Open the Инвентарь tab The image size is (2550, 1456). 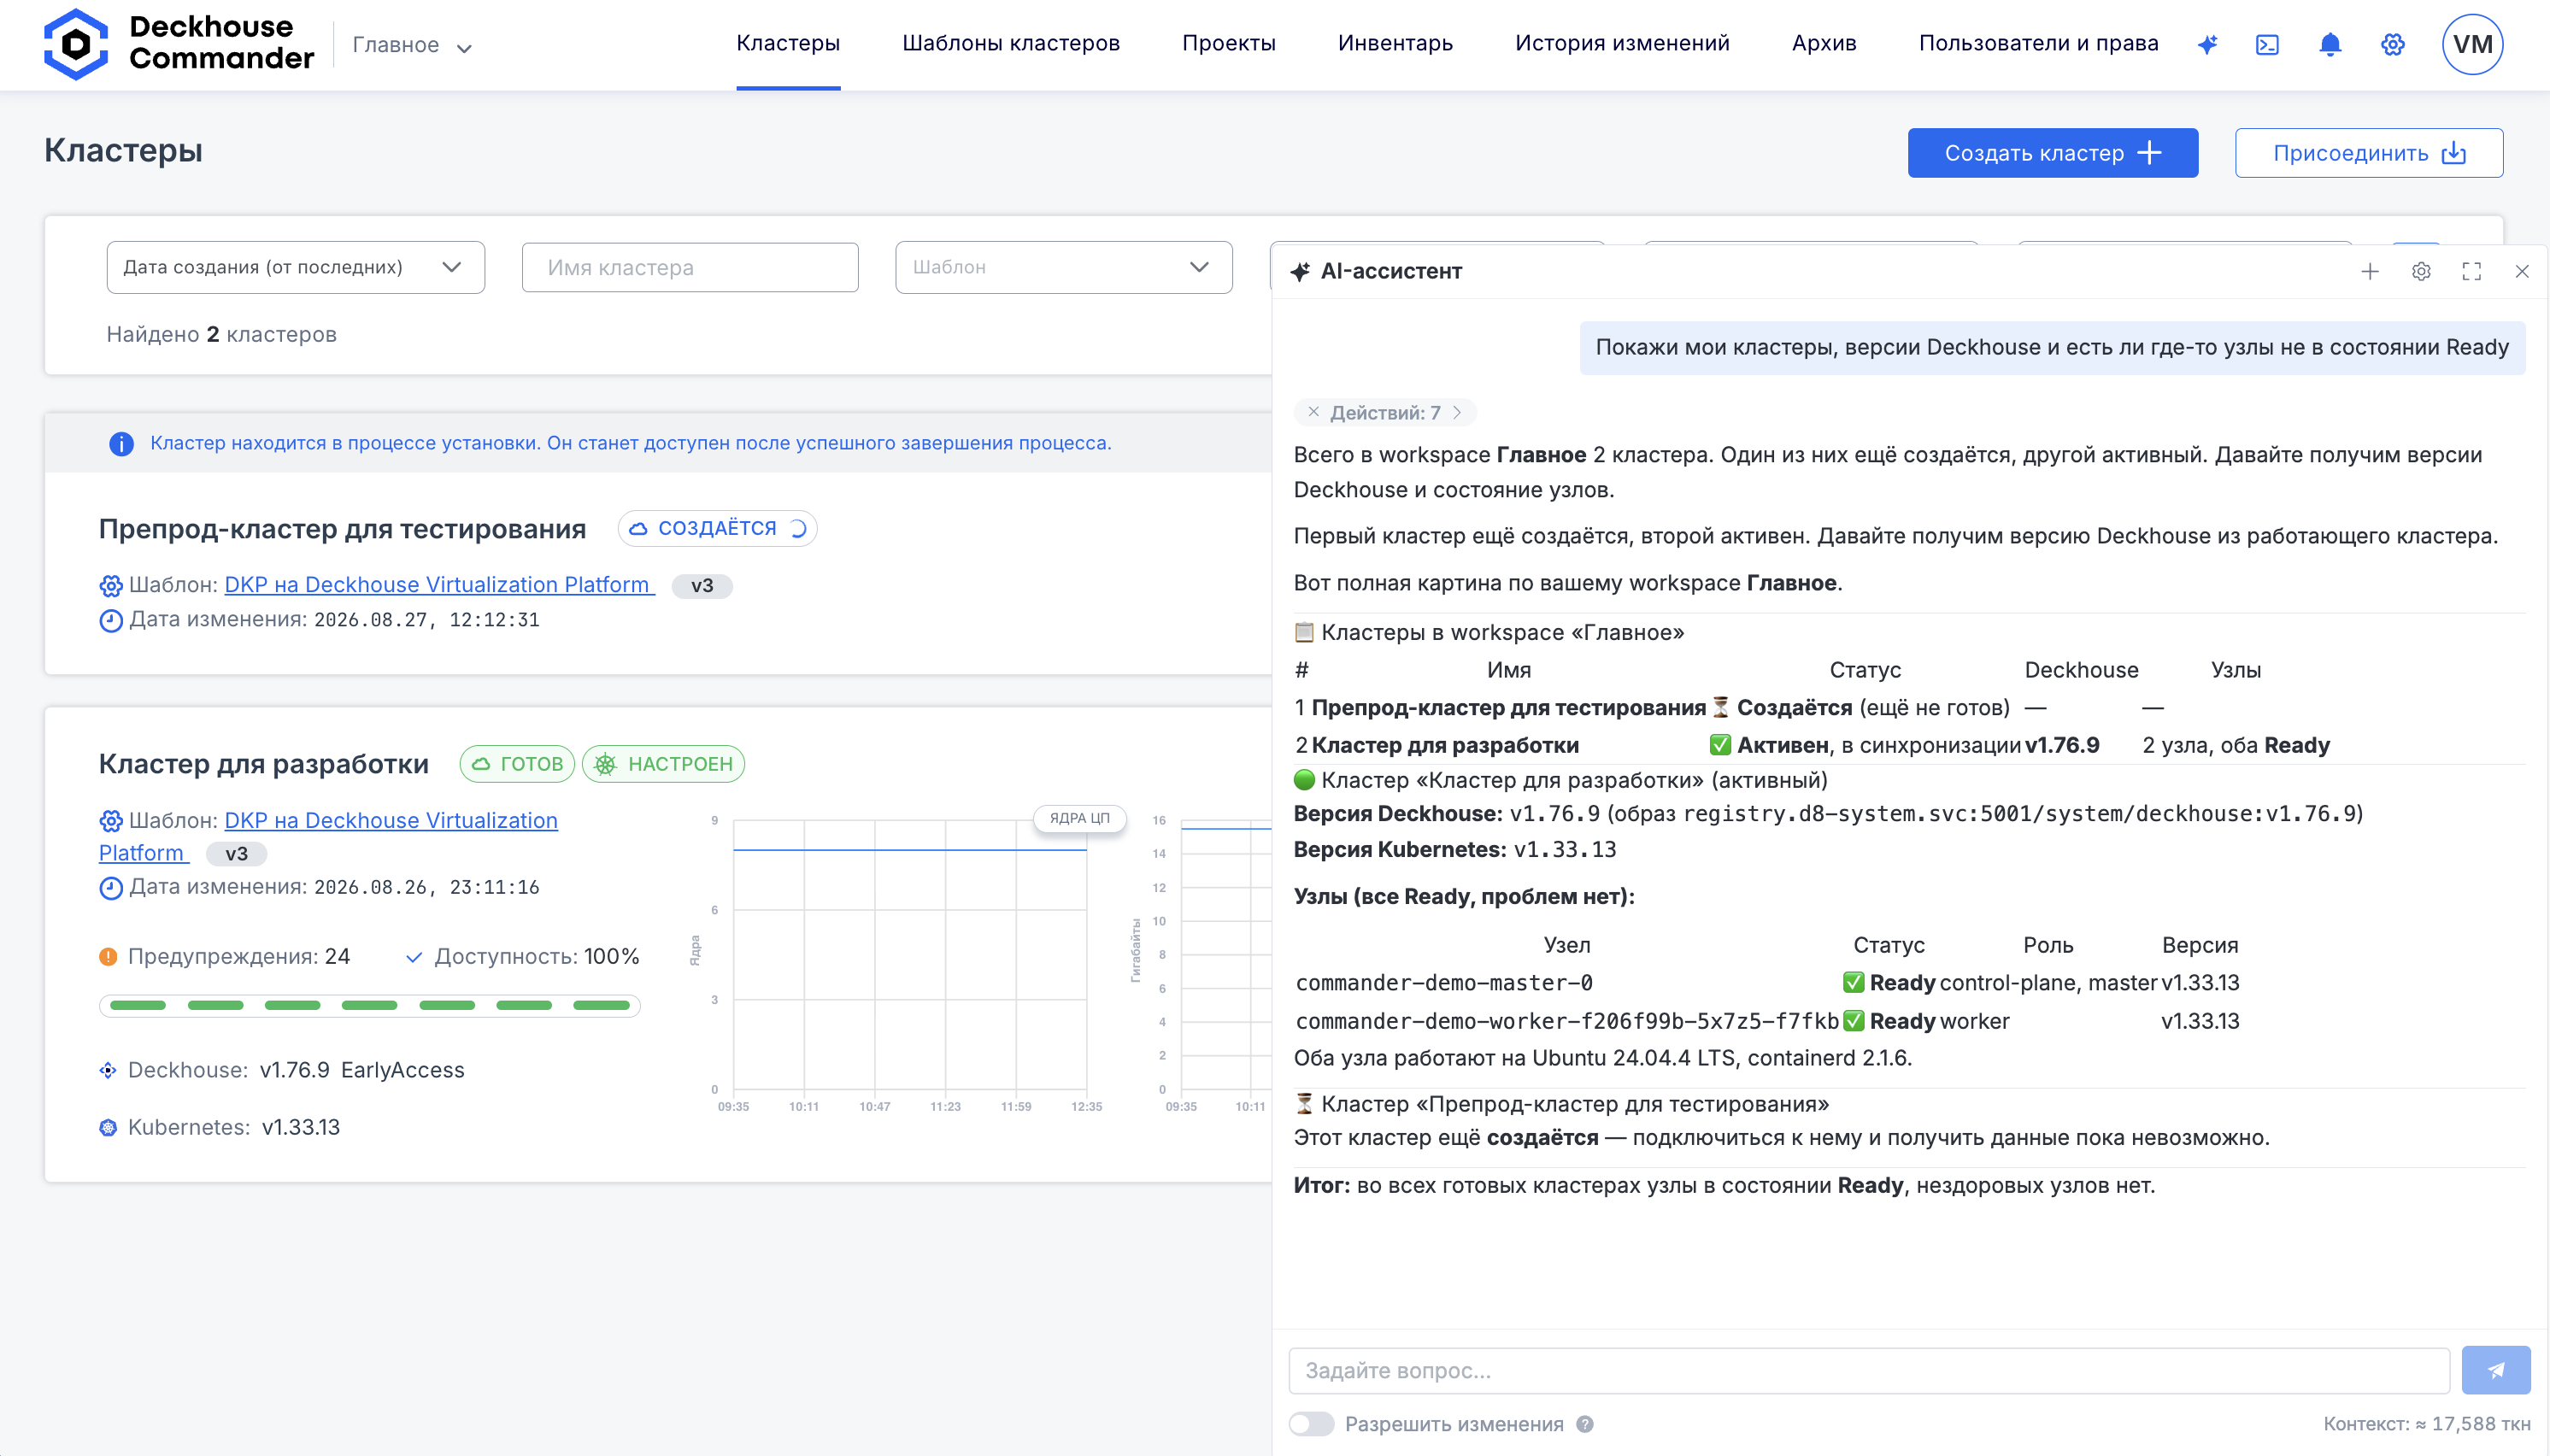click(x=1395, y=43)
